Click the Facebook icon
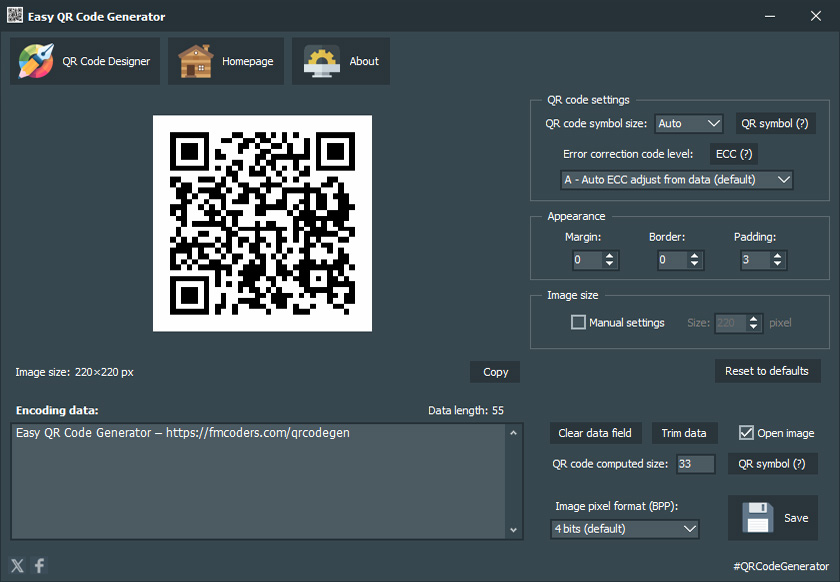 (39, 565)
